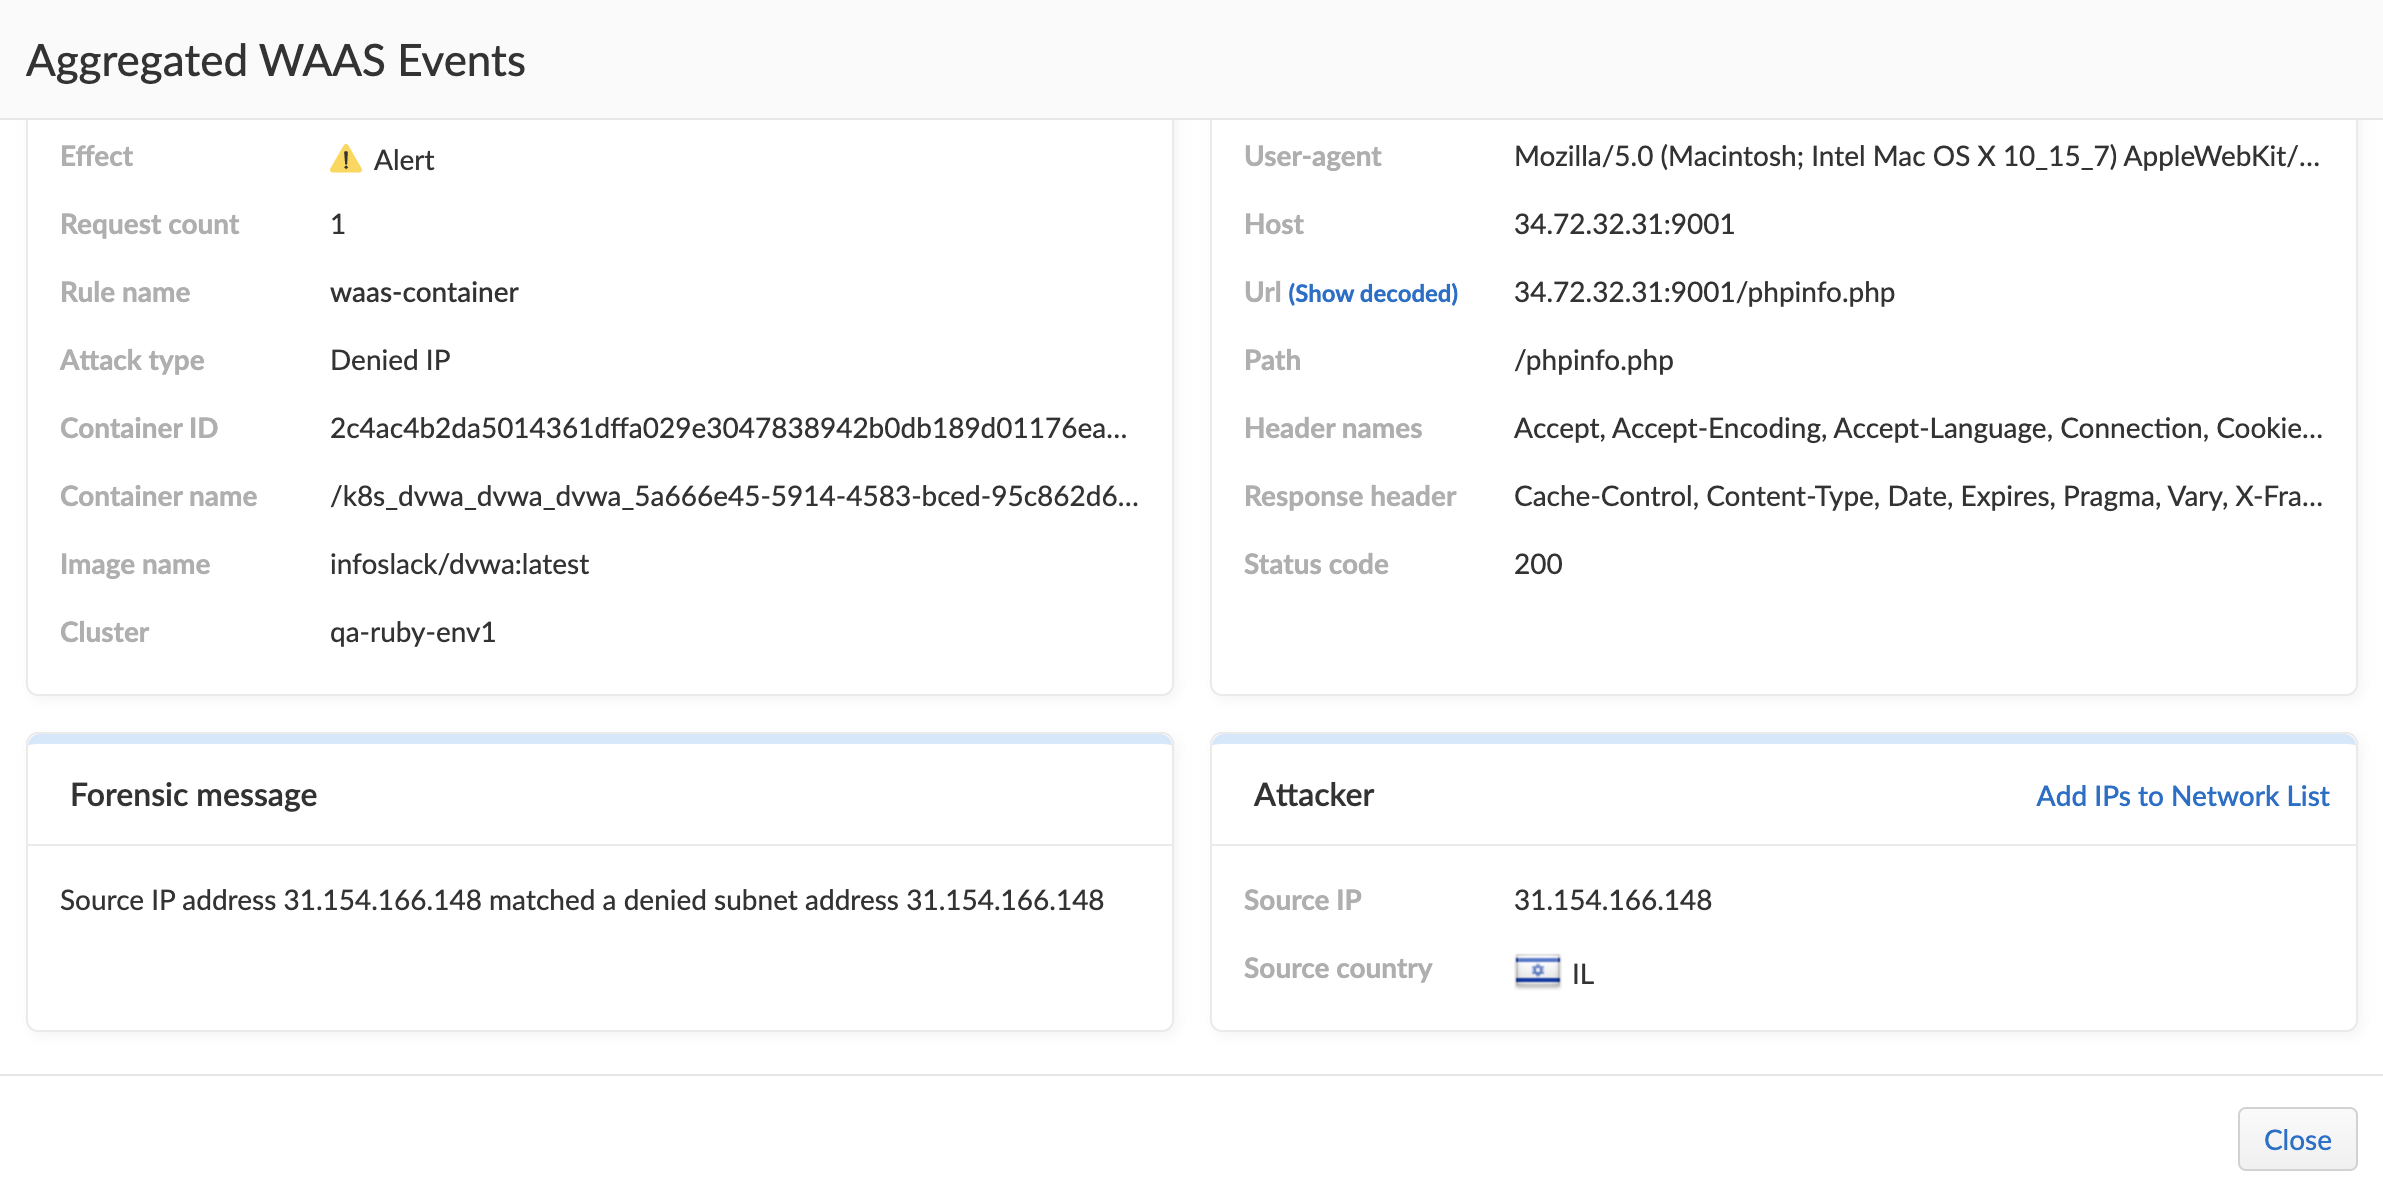2383x1197 pixels.
Task: Click the truncated User-agent Mozilla value
Action: [1917, 156]
